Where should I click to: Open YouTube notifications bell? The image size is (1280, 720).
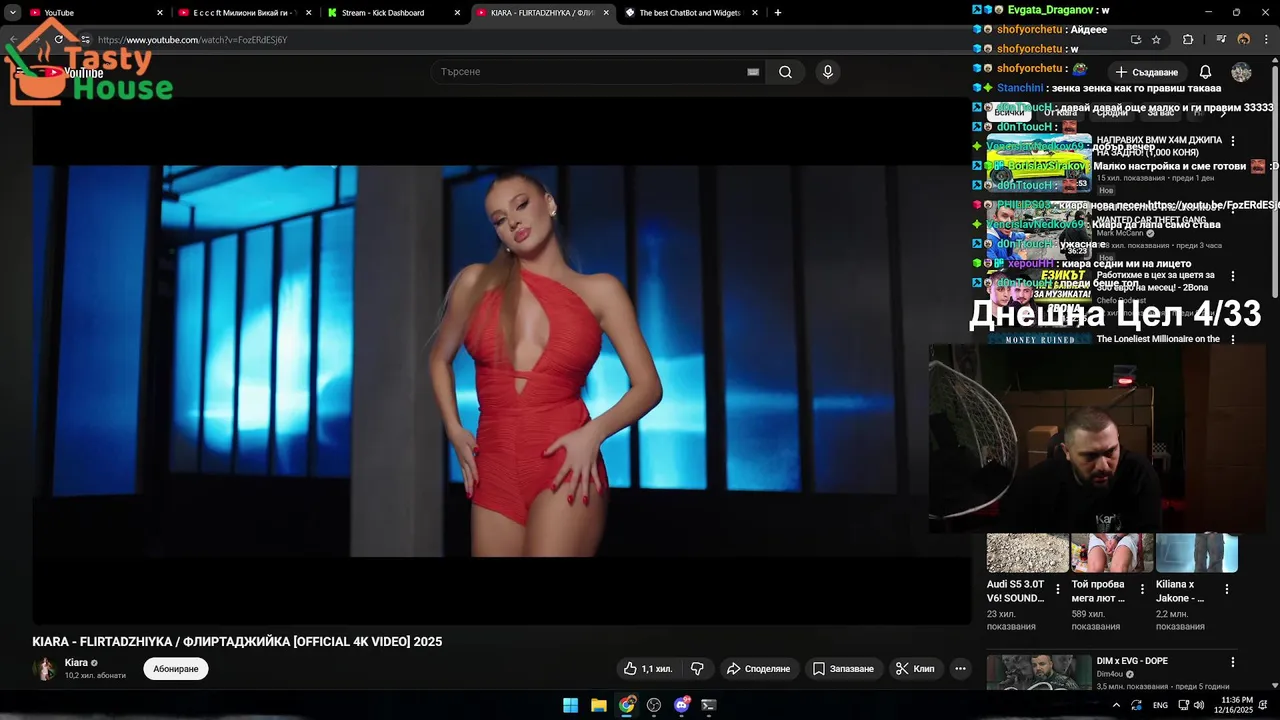[x=1205, y=72]
